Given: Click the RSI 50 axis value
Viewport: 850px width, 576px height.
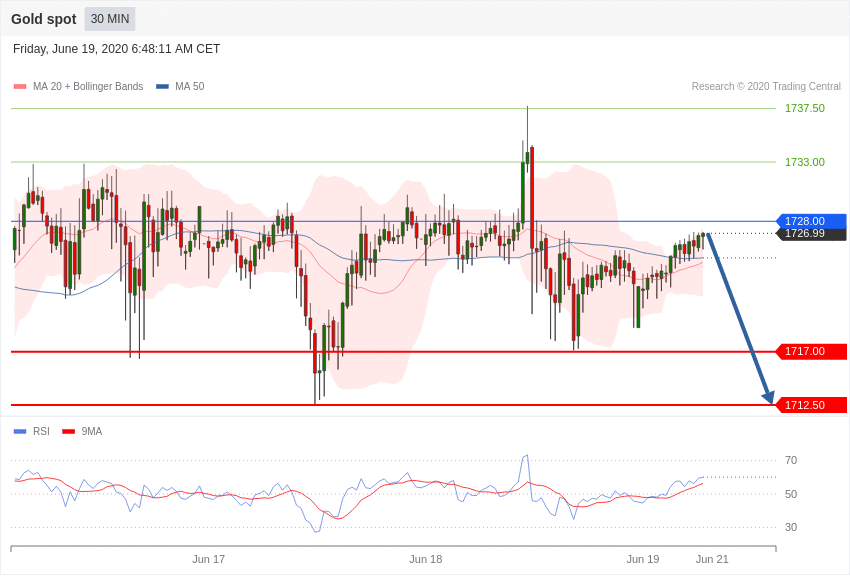Looking at the screenshot, I should pos(791,494).
